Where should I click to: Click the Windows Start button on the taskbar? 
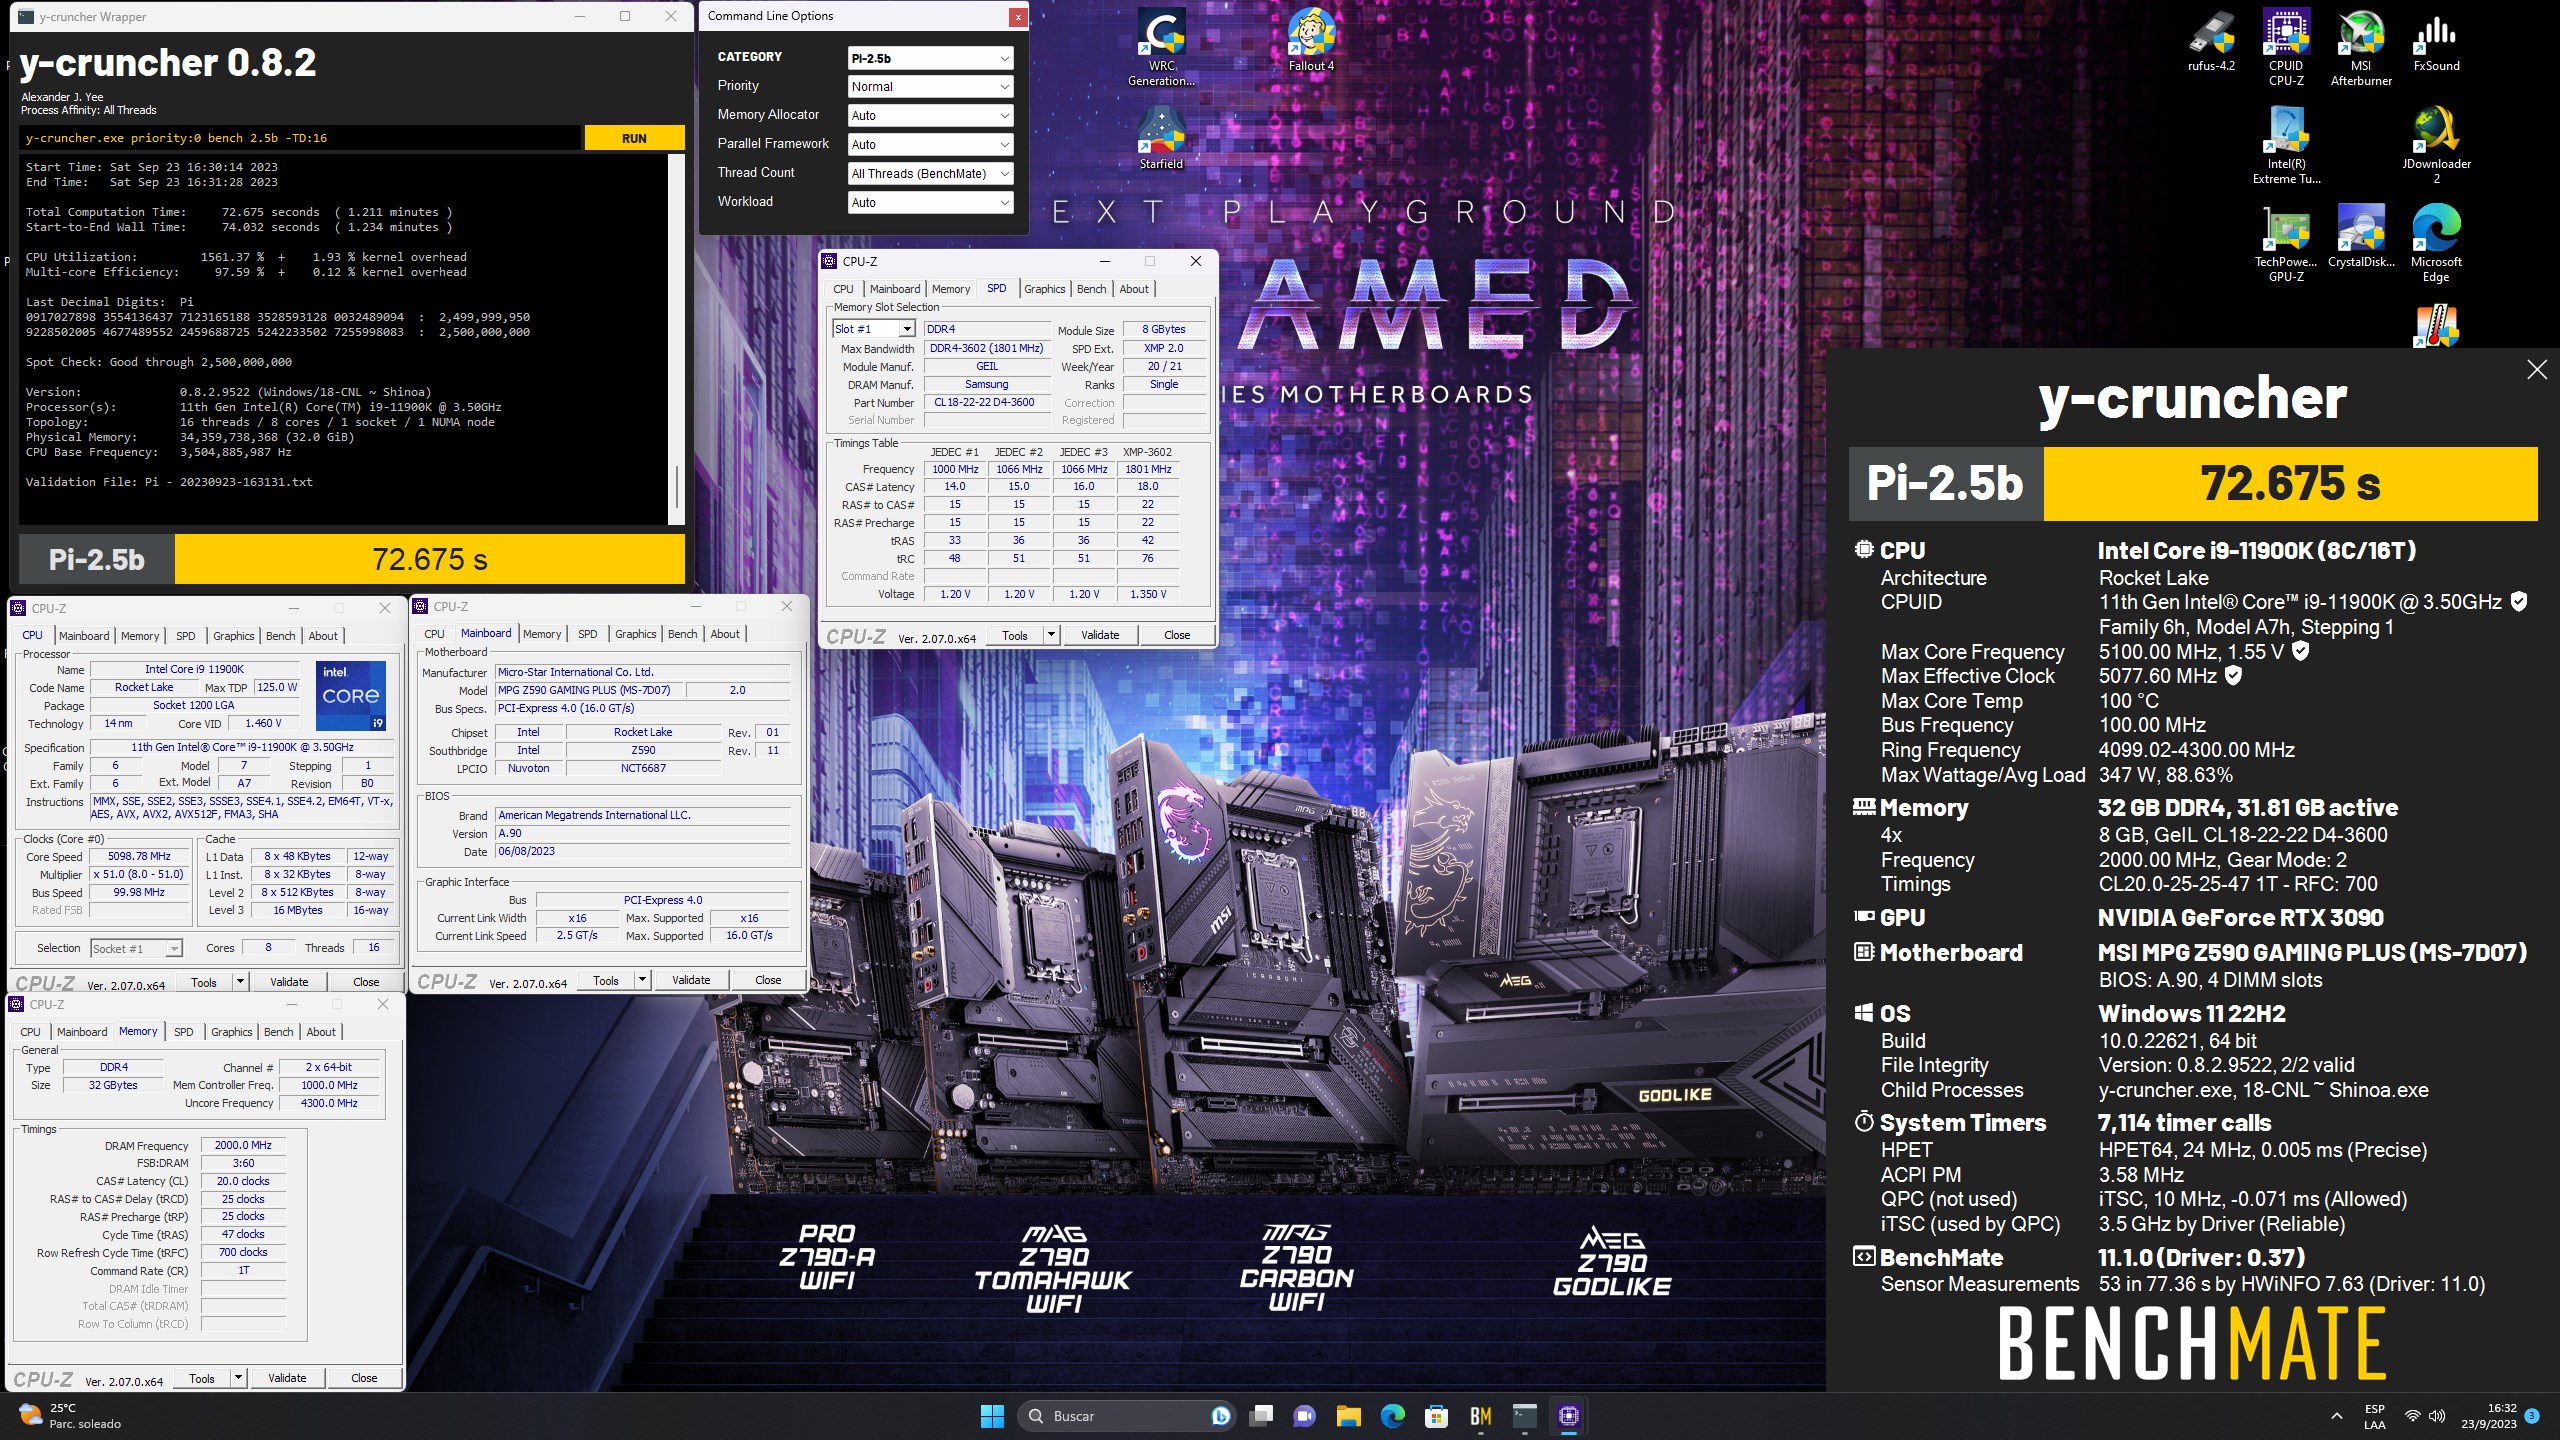[992, 1416]
